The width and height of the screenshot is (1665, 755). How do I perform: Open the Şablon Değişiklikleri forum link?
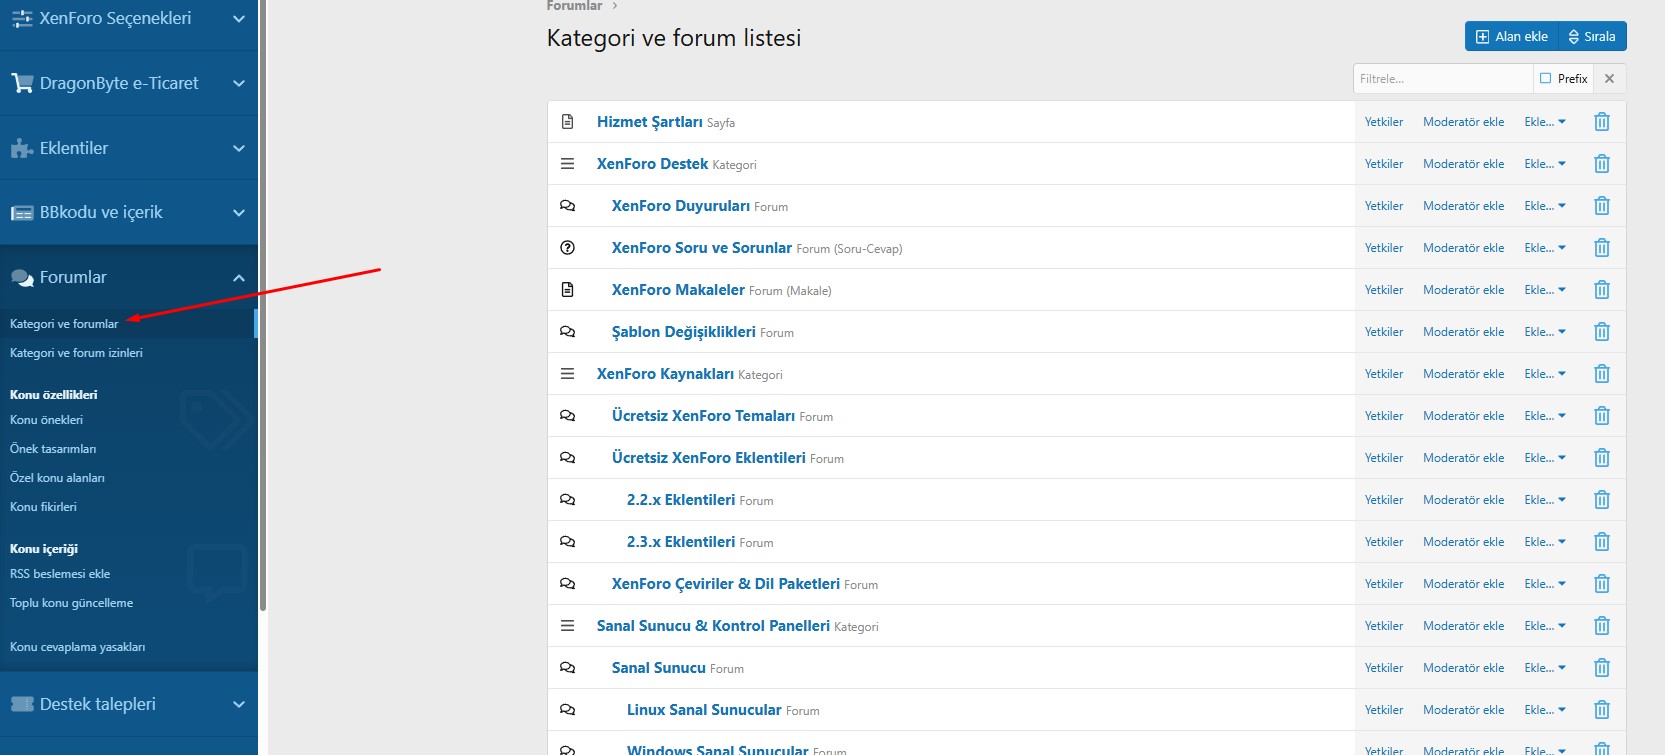684,332
